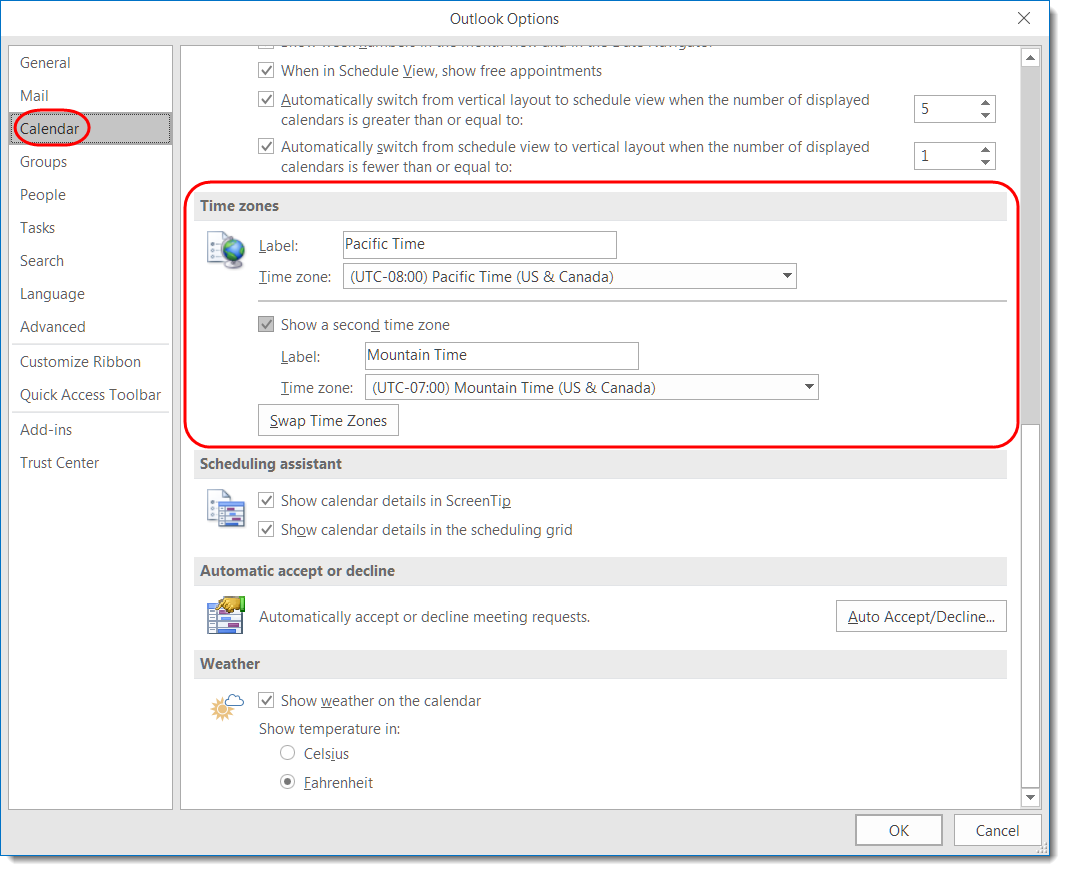Toggle Show weather on the calendar checkbox
The height and width of the screenshot is (871, 1065).
pyautogui.click(x=267, y=701)
